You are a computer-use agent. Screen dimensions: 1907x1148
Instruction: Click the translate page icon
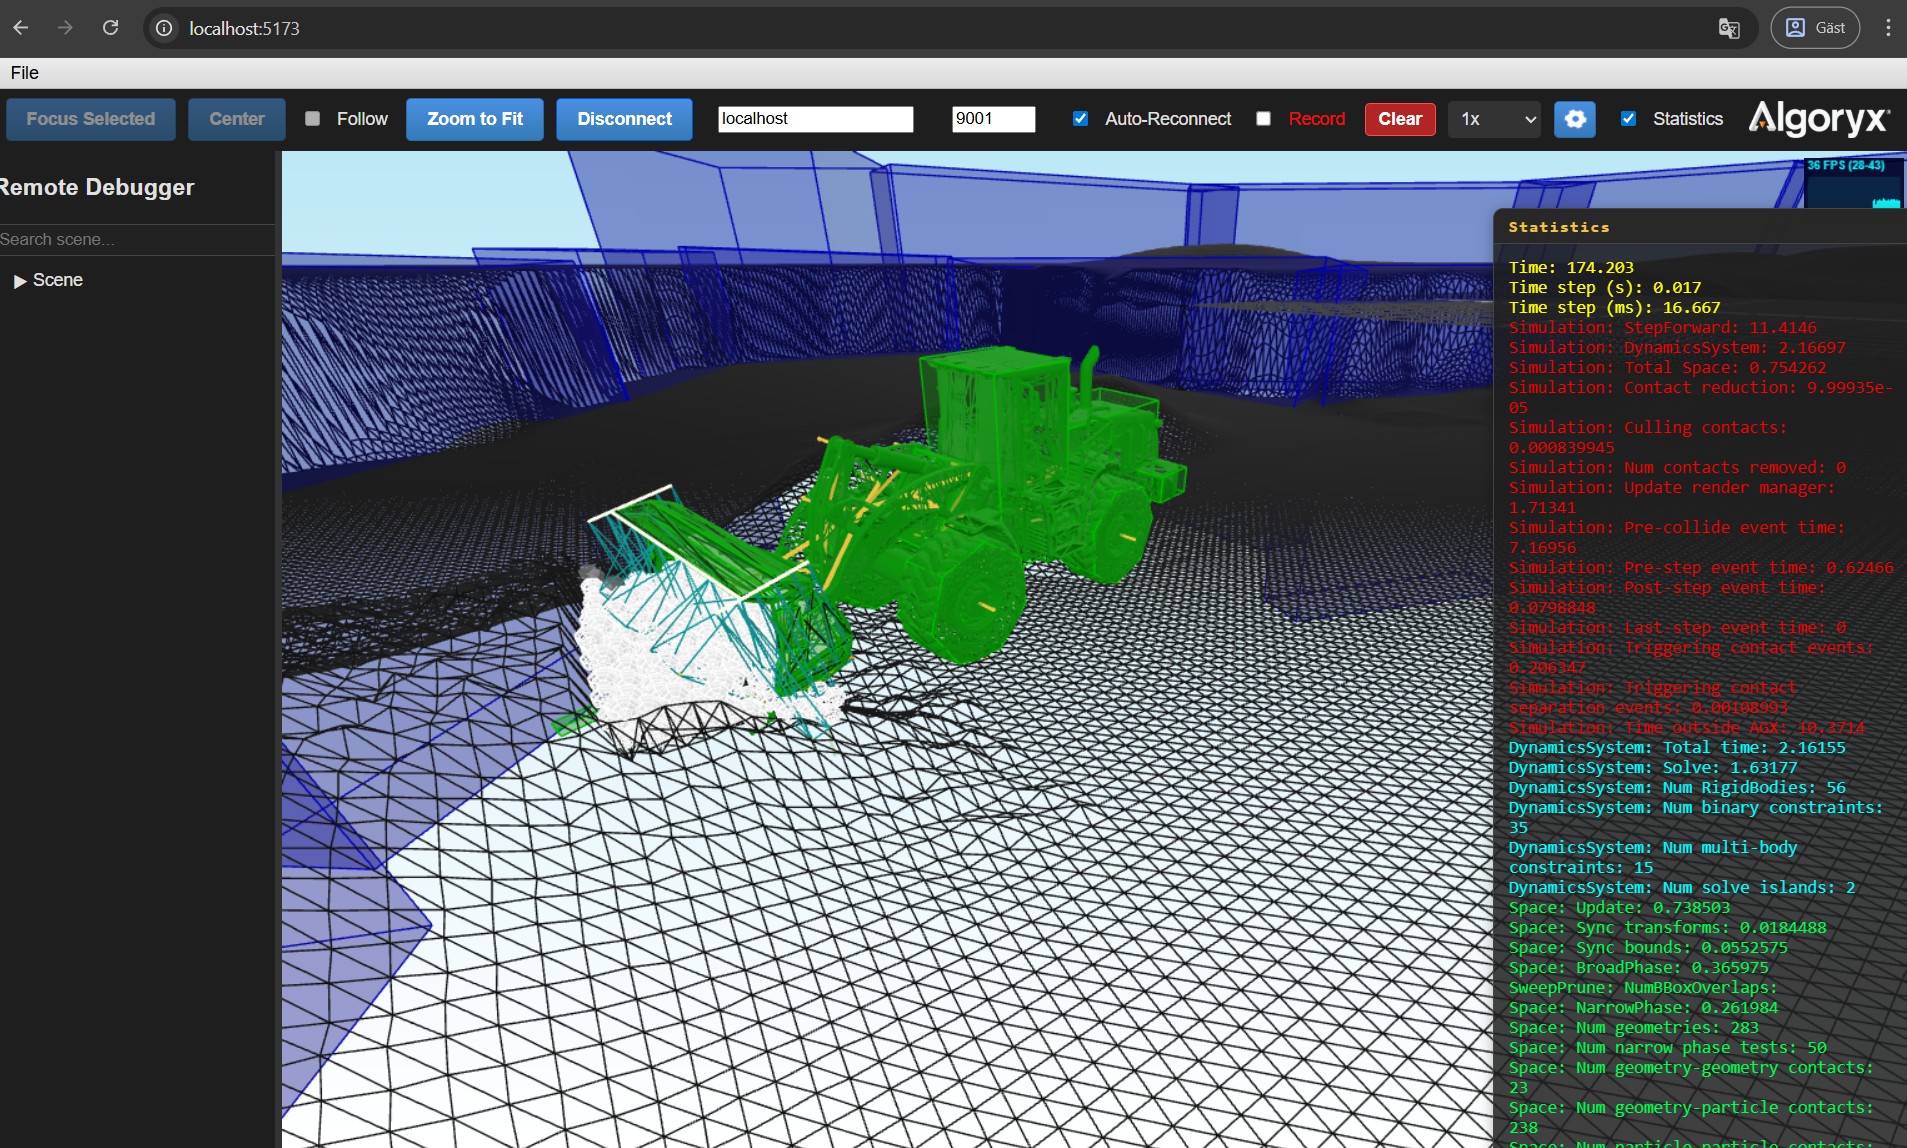(1728, 28)
